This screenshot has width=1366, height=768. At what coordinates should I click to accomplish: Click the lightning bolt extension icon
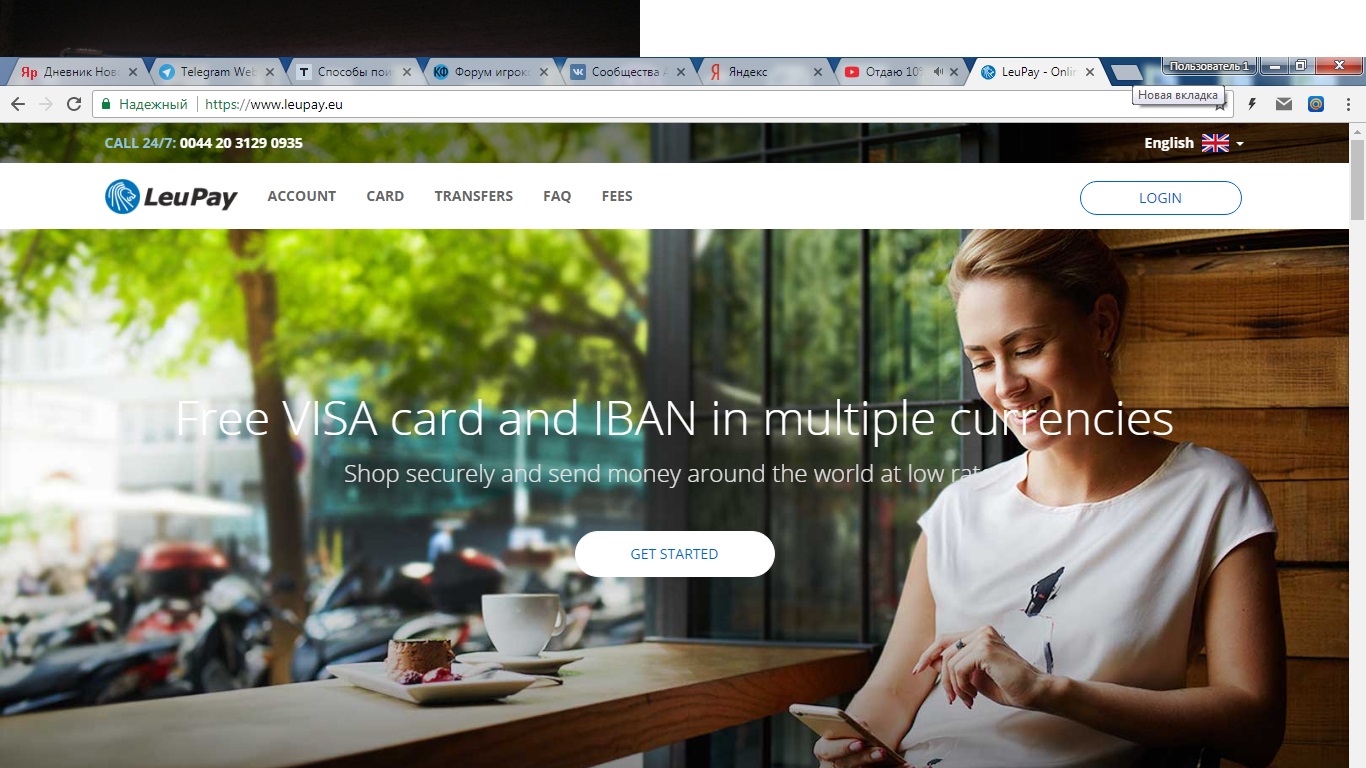[1252, 103]
